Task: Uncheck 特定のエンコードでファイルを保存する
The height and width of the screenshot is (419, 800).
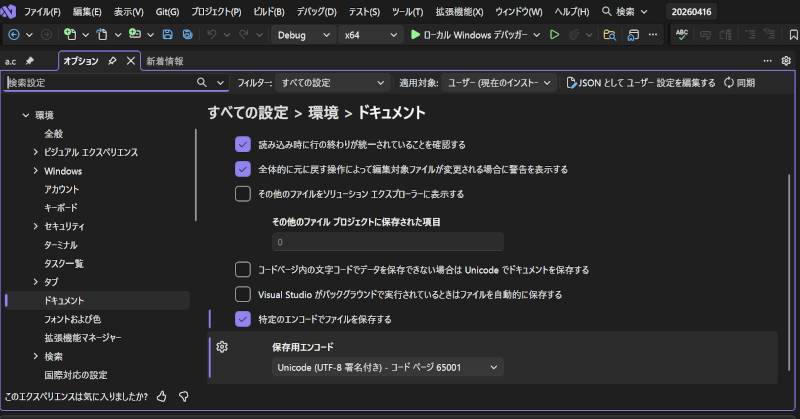Action: [243, 319]
